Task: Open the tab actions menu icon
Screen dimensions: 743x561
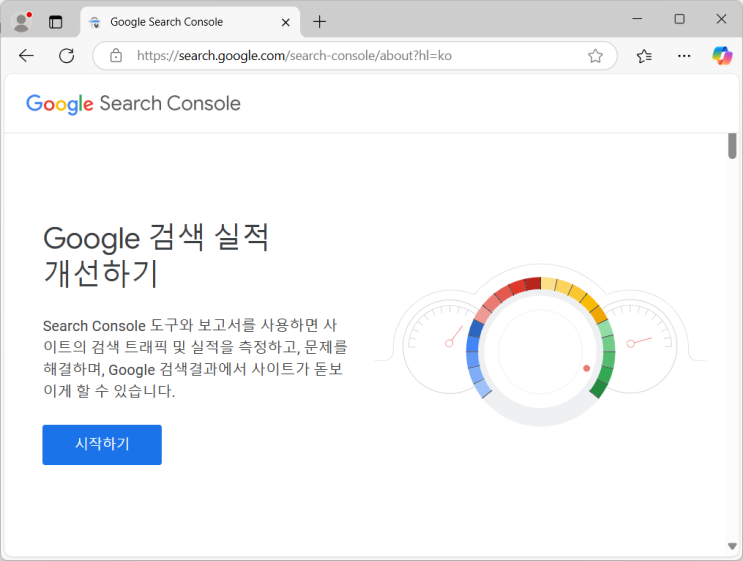Action: tap(55, 22)
